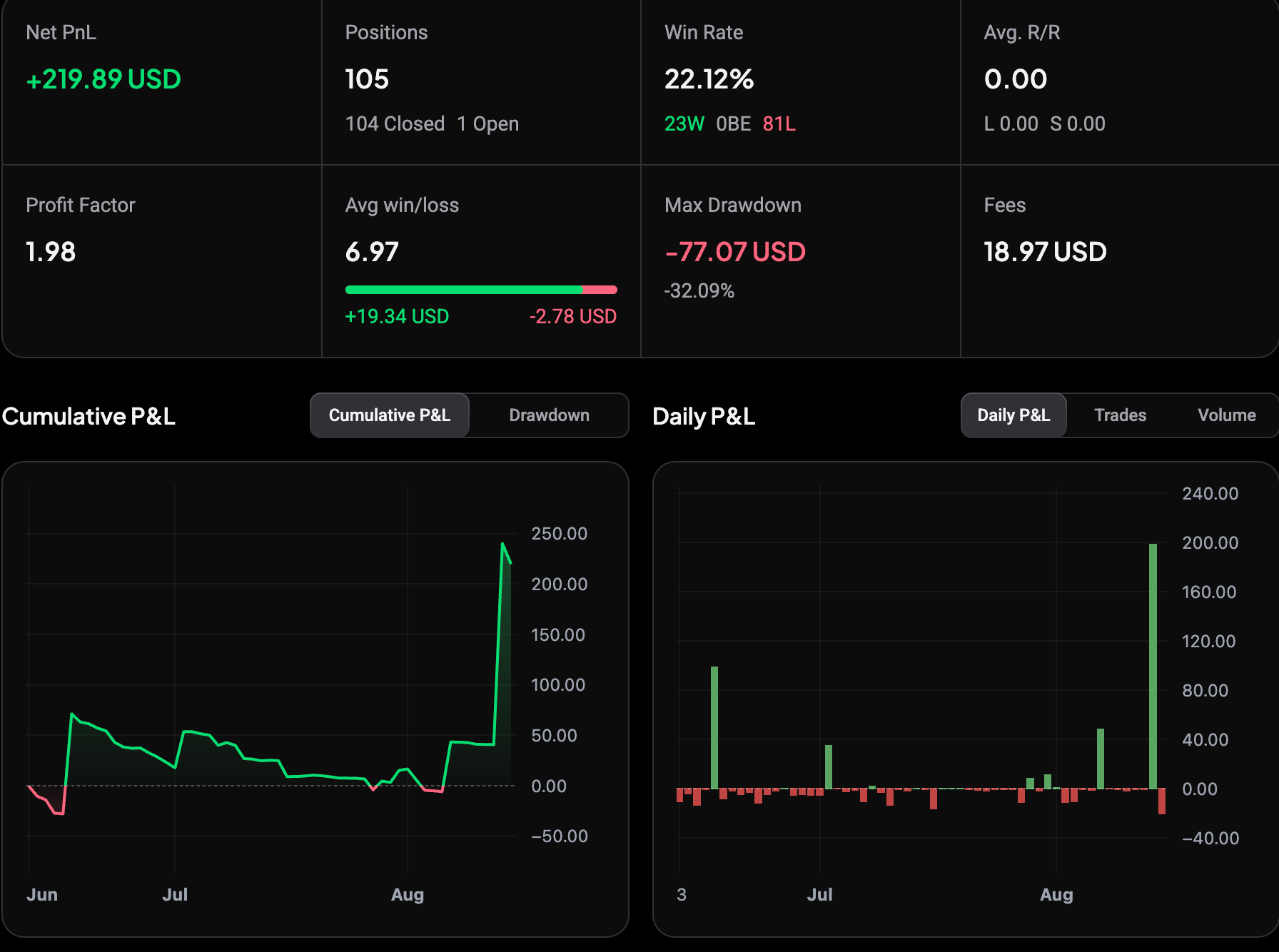Select the Daily P&L tab

(1013, 415)
